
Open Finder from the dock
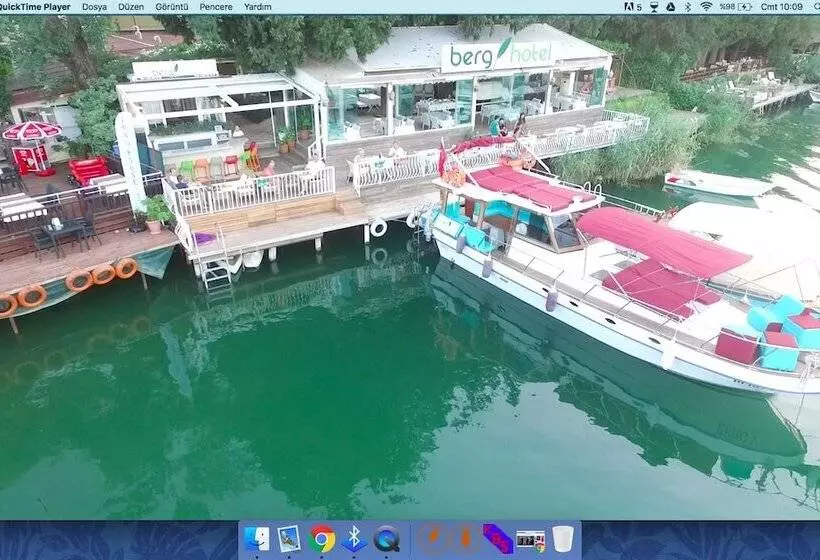point(257,539)
